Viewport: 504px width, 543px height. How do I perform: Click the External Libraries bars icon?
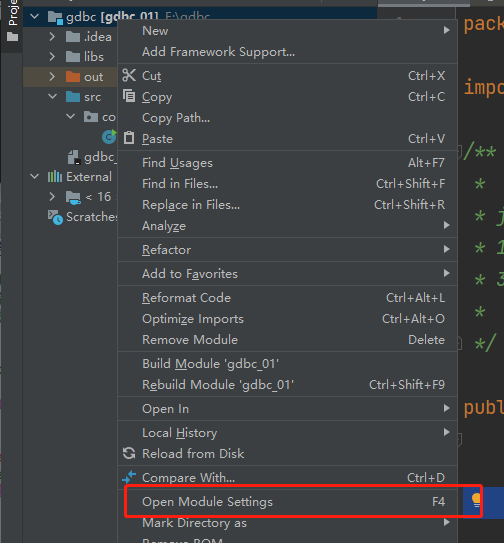click(x=55, y=177)
